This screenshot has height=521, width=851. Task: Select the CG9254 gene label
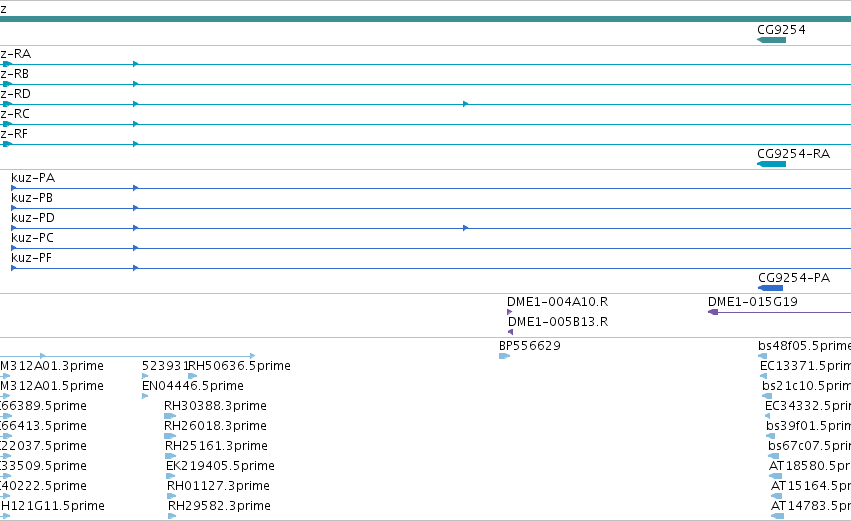(781, 30)
